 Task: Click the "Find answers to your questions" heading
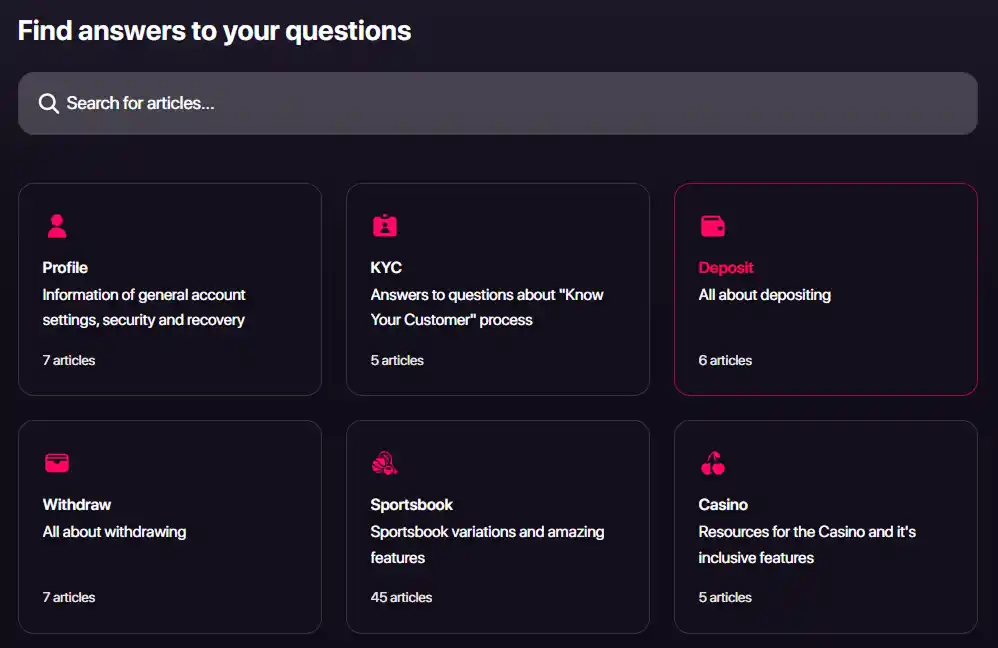tap(214, 31)
